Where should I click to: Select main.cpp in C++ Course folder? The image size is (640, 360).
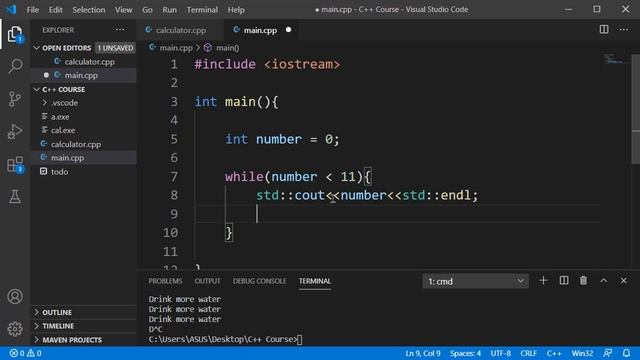[x=84, y=158]
